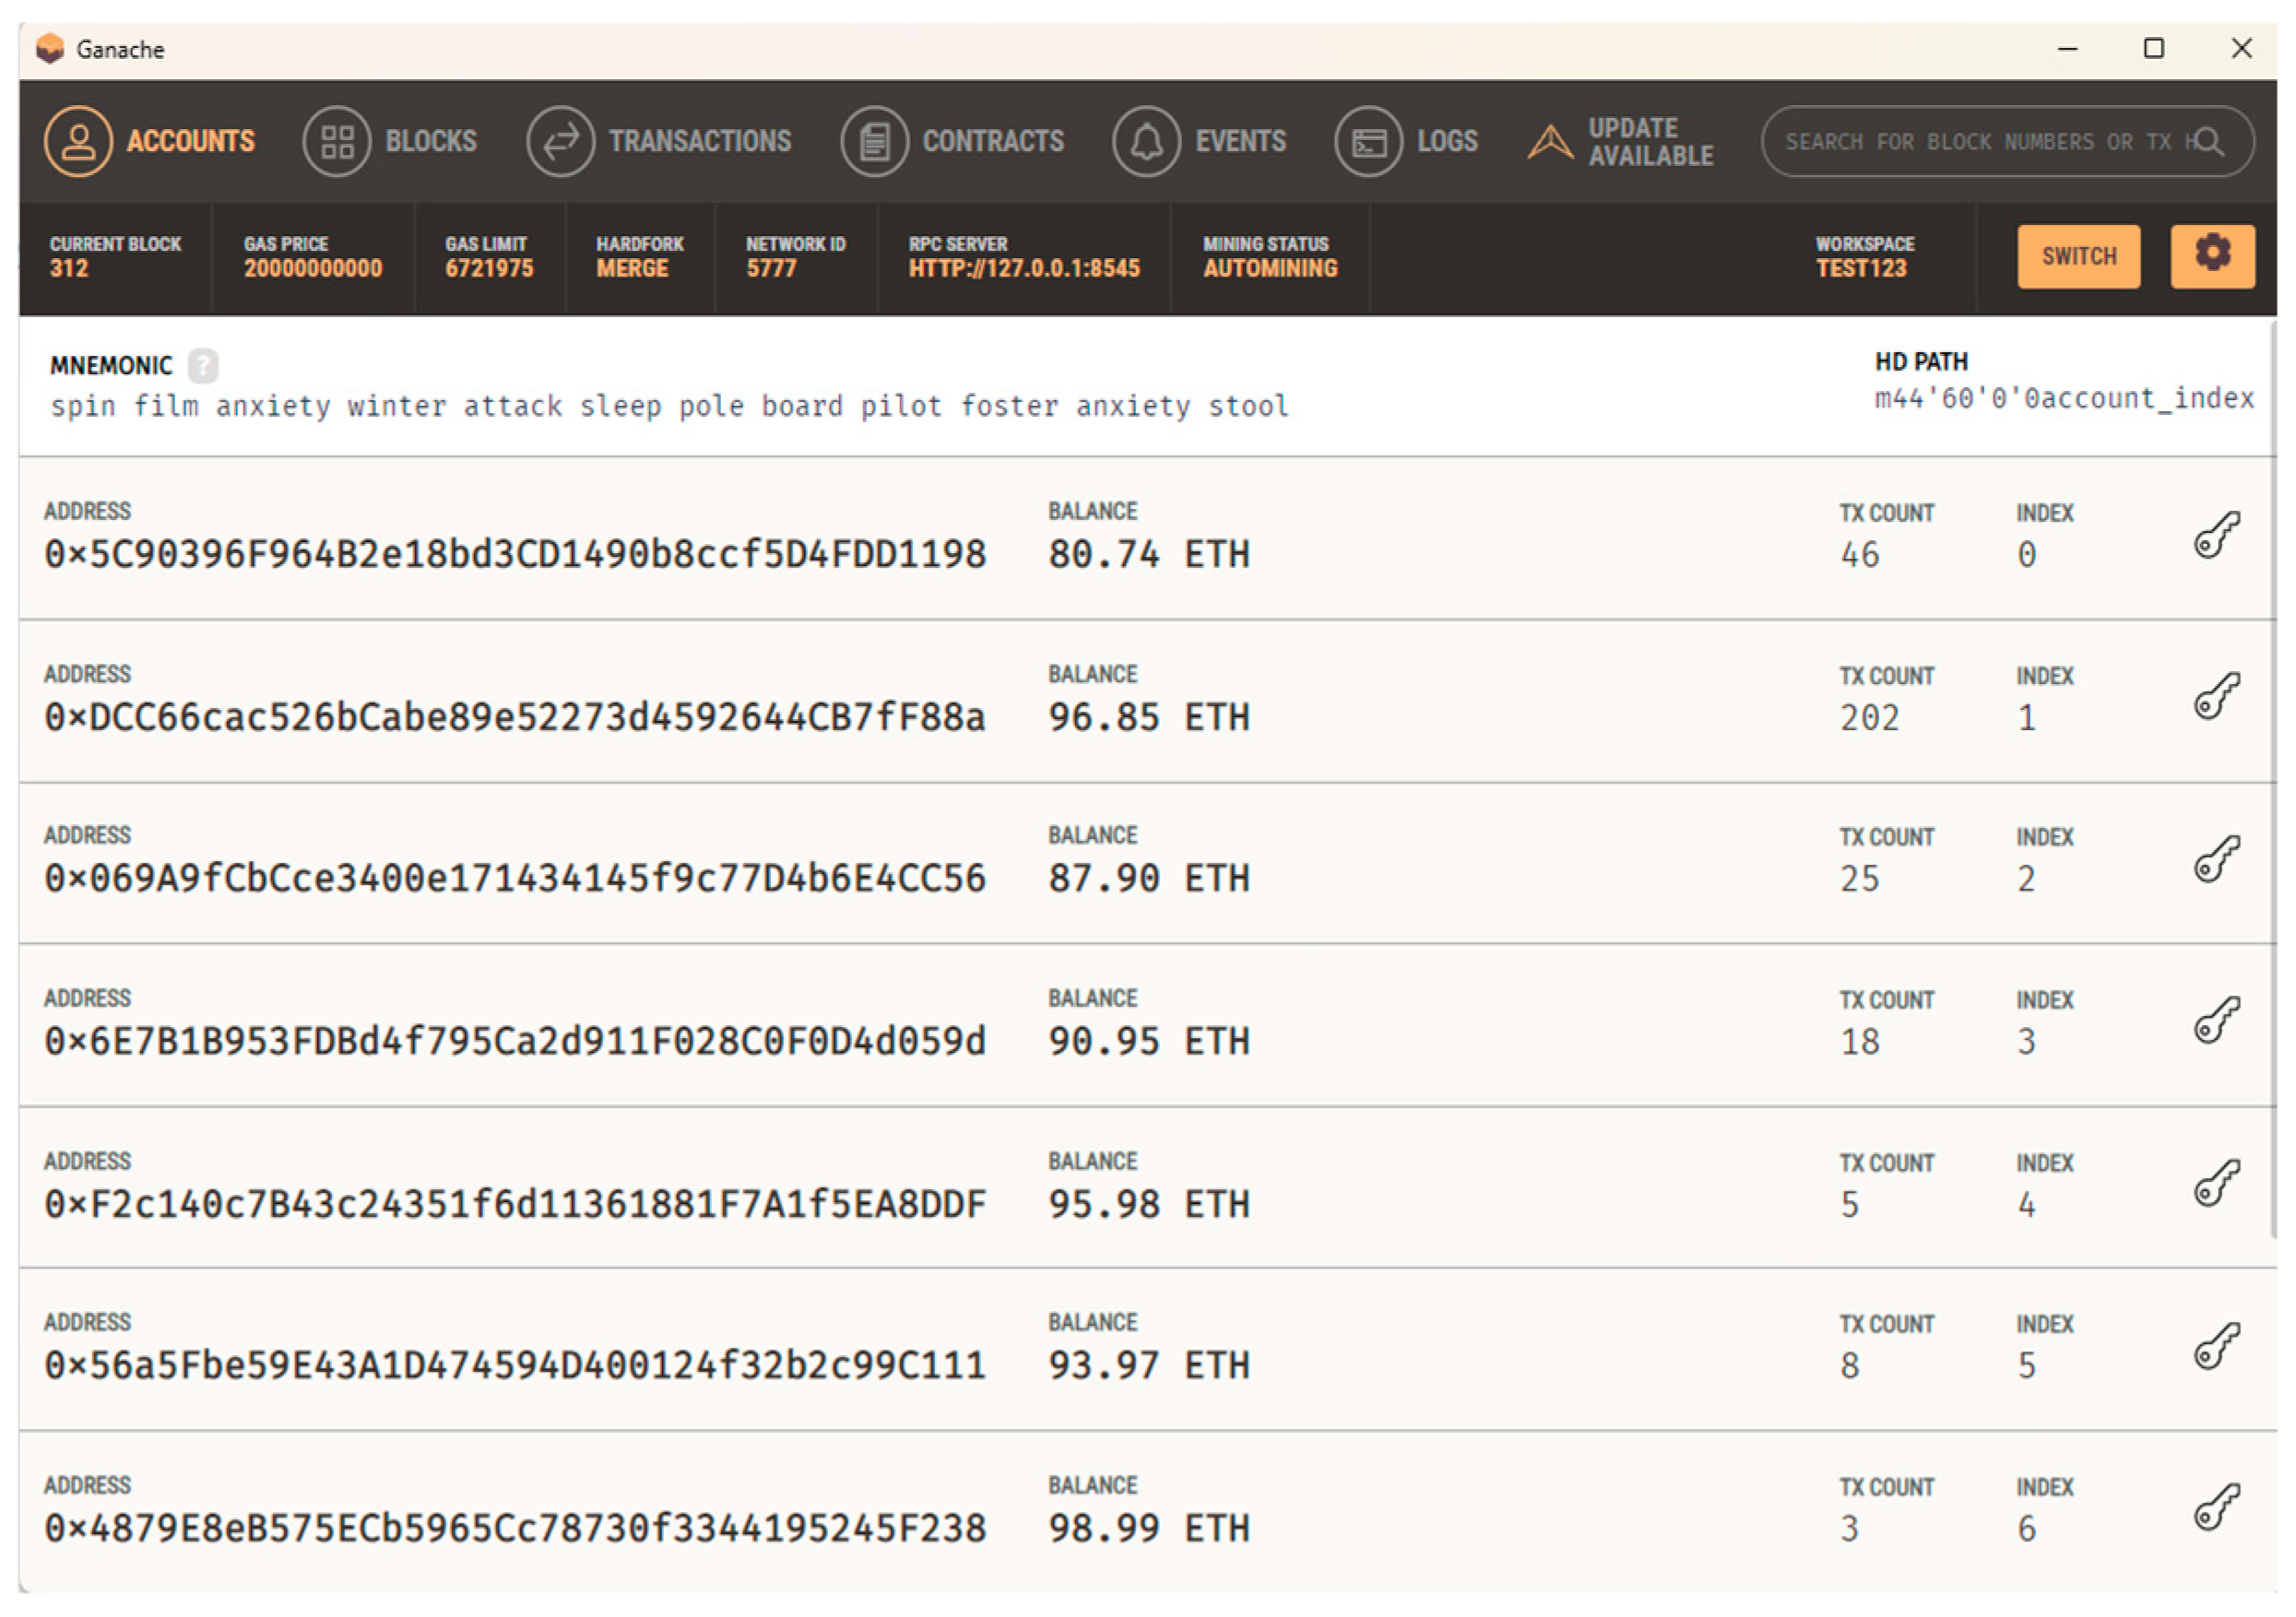
Task: Show private key for account index 3
Action: 2216,1020
